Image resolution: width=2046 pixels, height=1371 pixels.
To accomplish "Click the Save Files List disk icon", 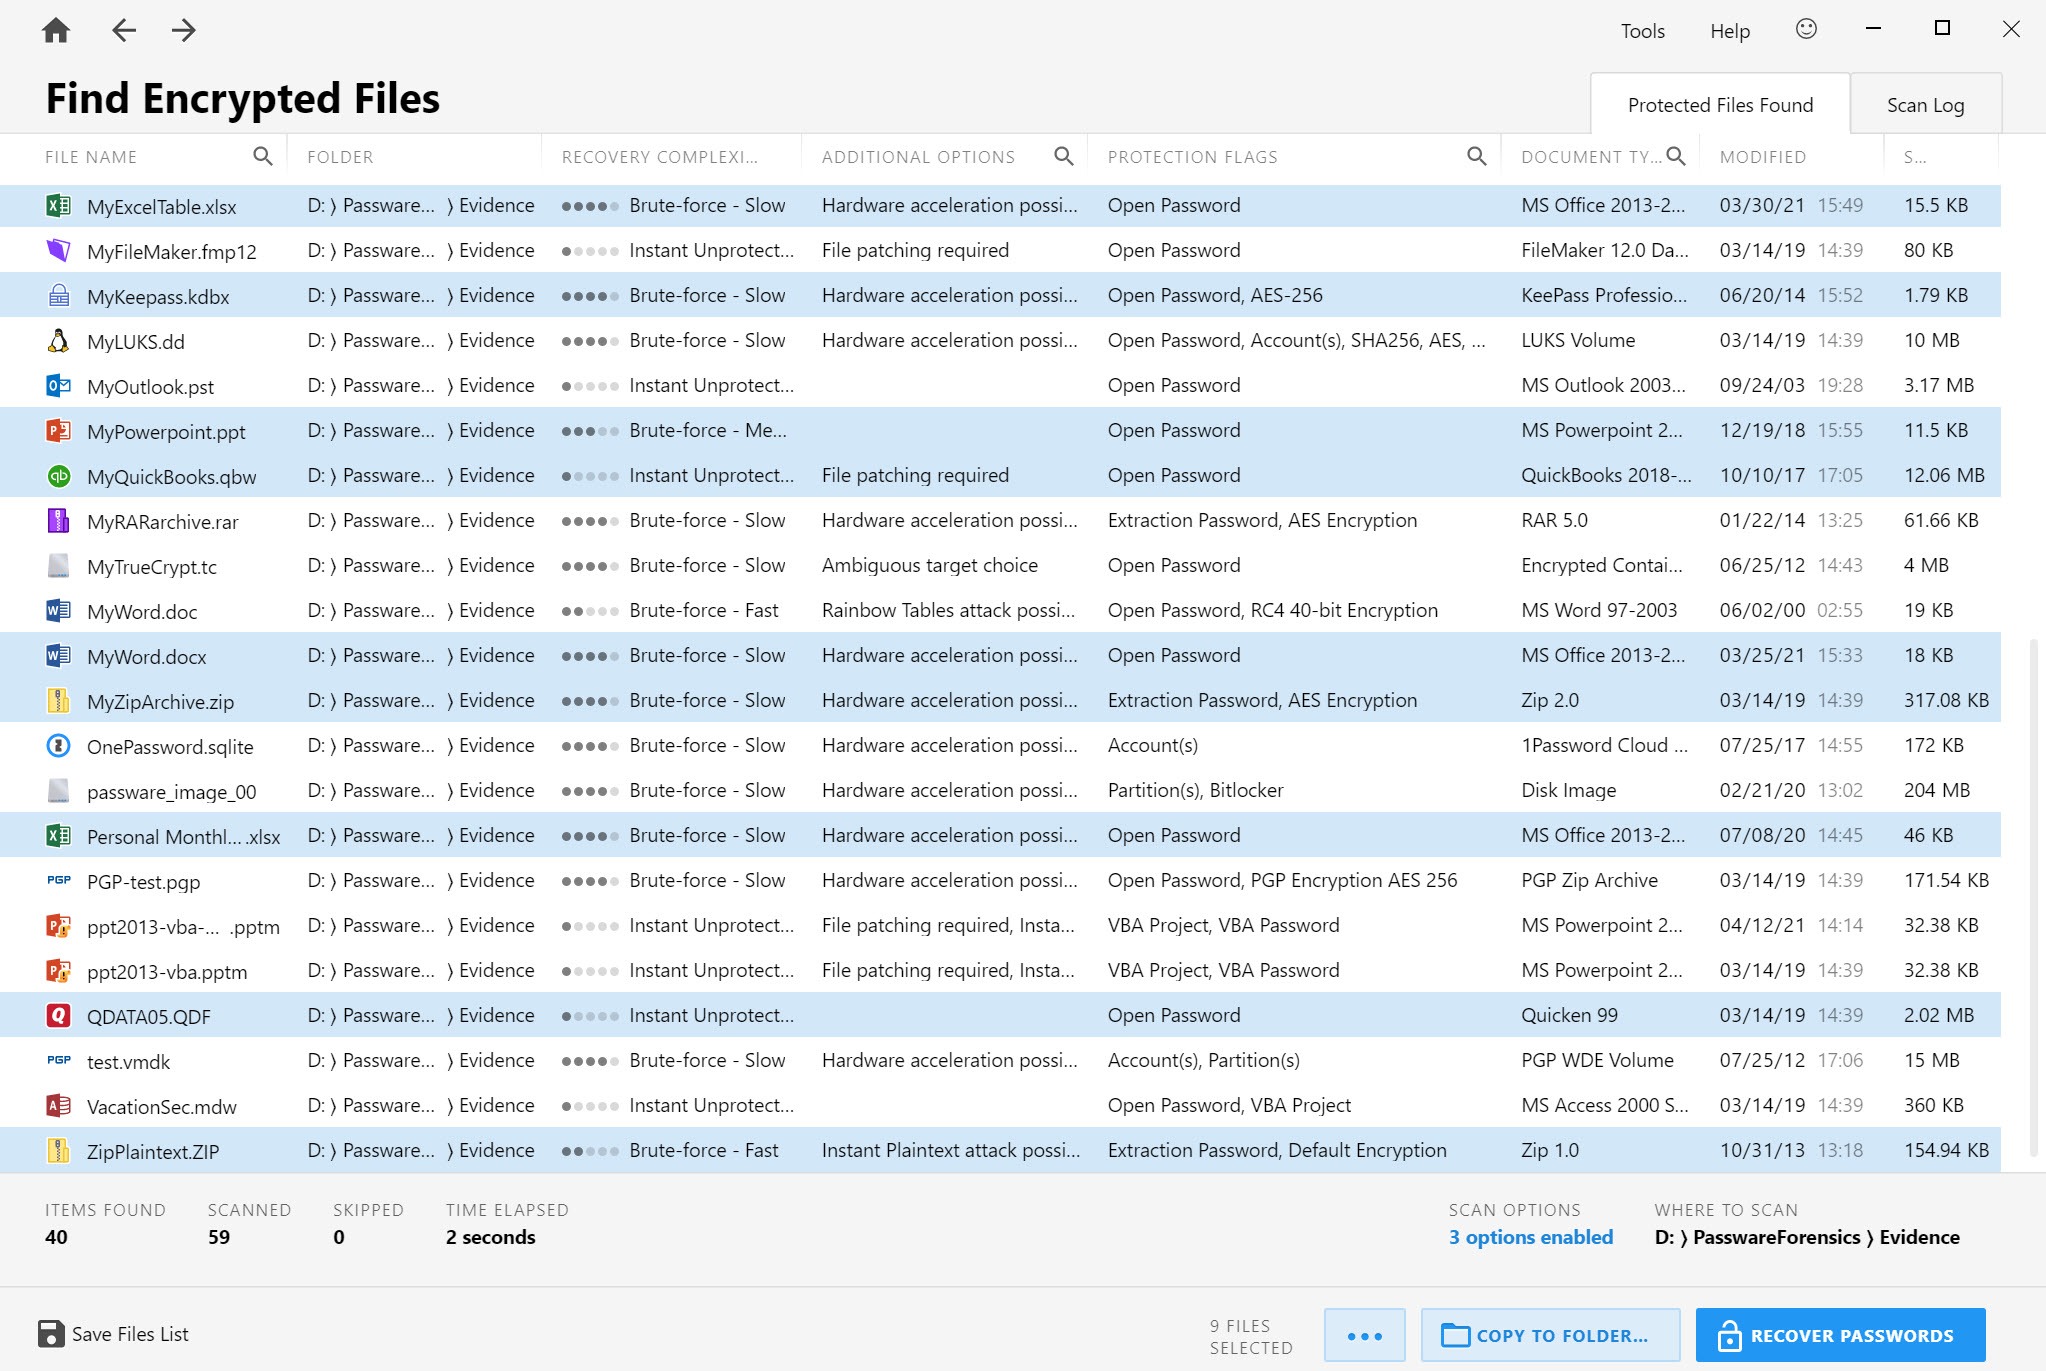I will click(x=51, y=1334).
